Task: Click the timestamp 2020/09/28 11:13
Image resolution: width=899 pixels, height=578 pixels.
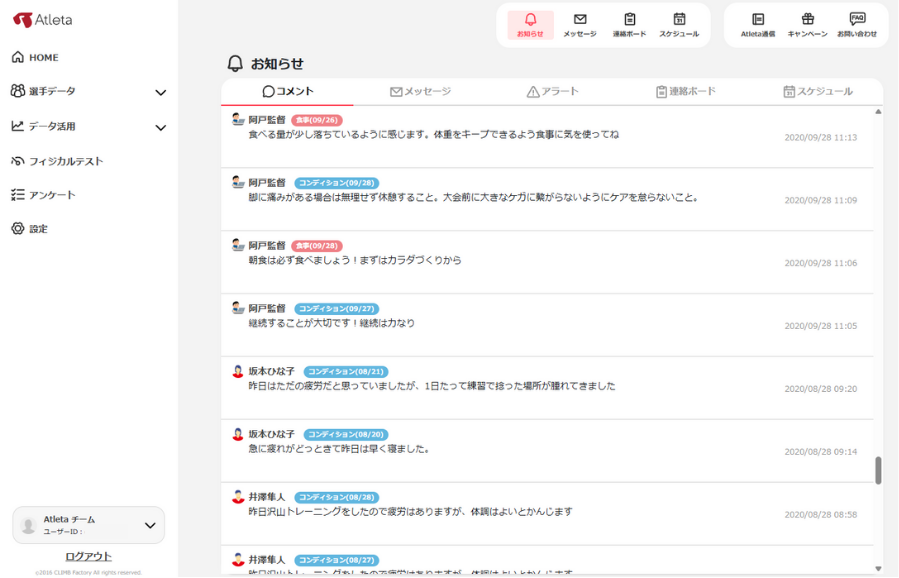Action: 820,138
